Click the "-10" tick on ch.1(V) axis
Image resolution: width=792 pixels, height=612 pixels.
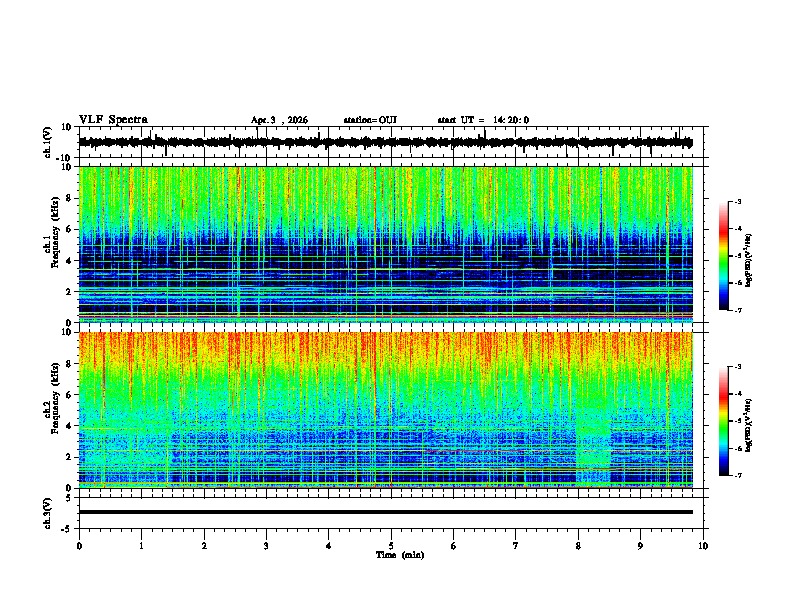tap(65, 158)
